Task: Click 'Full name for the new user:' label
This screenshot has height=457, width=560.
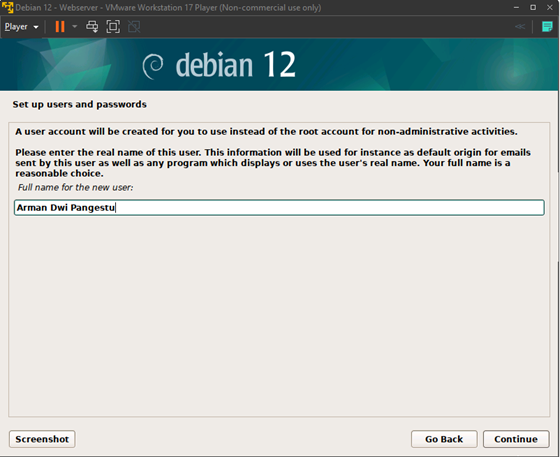Action: tap(75, 187)
